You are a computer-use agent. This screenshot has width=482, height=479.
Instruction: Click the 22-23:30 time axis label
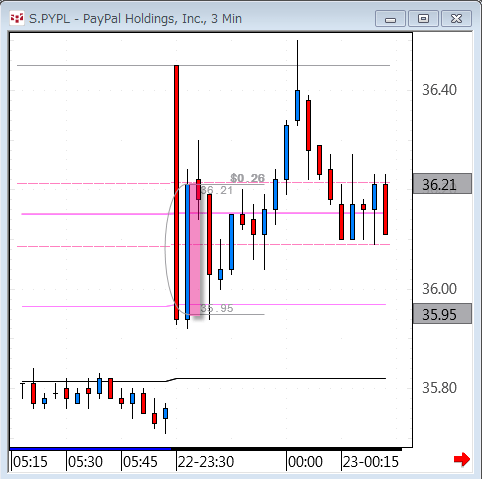(206, 462)
